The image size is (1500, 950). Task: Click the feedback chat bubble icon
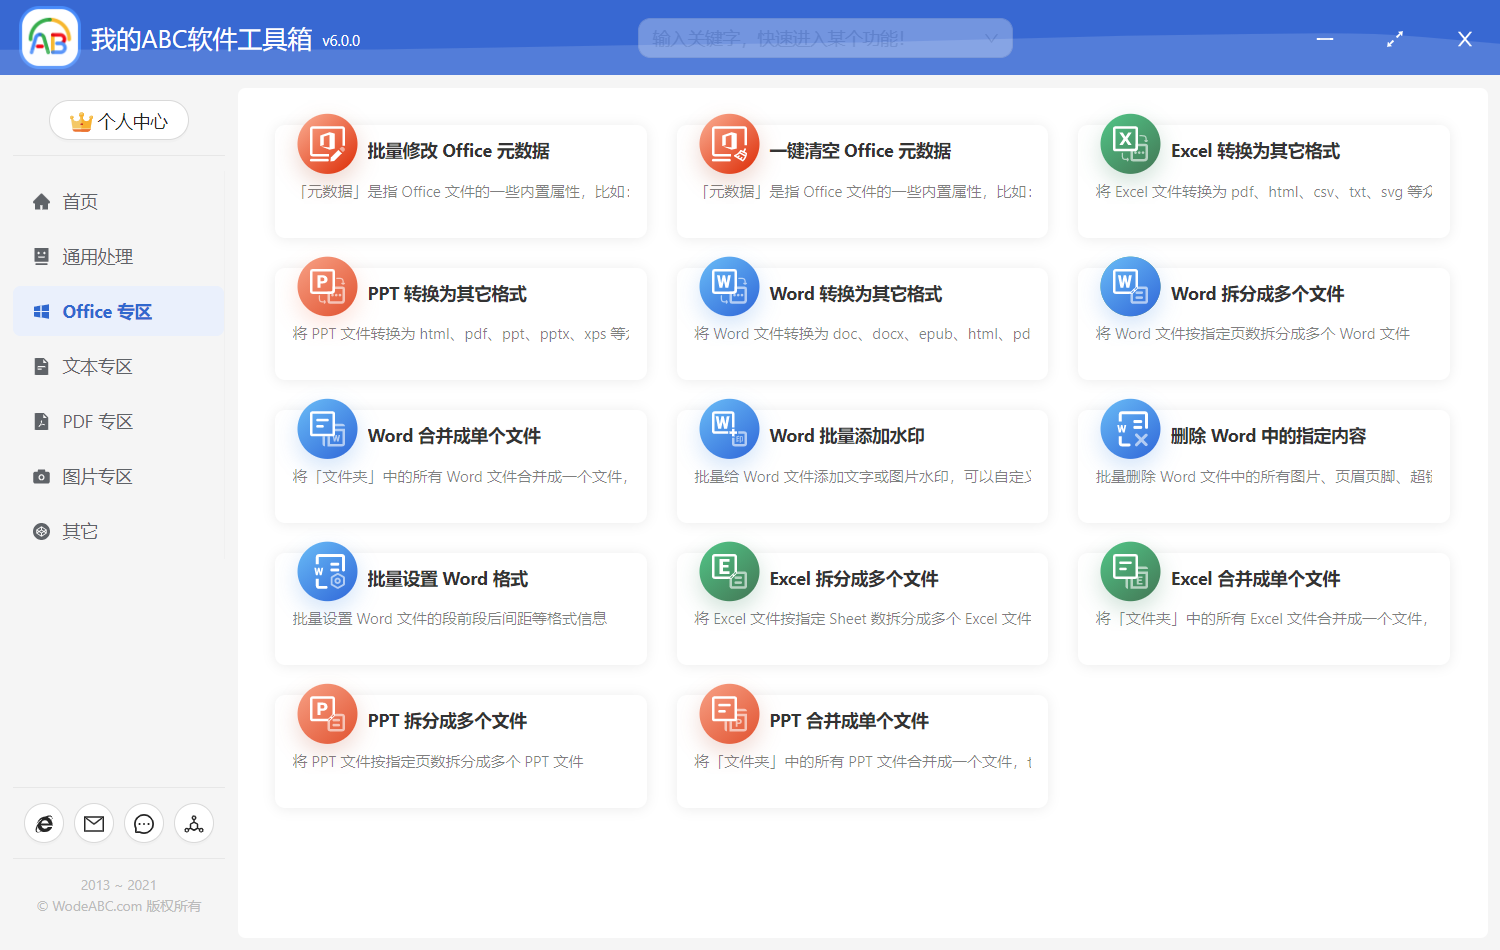[144, 823]
